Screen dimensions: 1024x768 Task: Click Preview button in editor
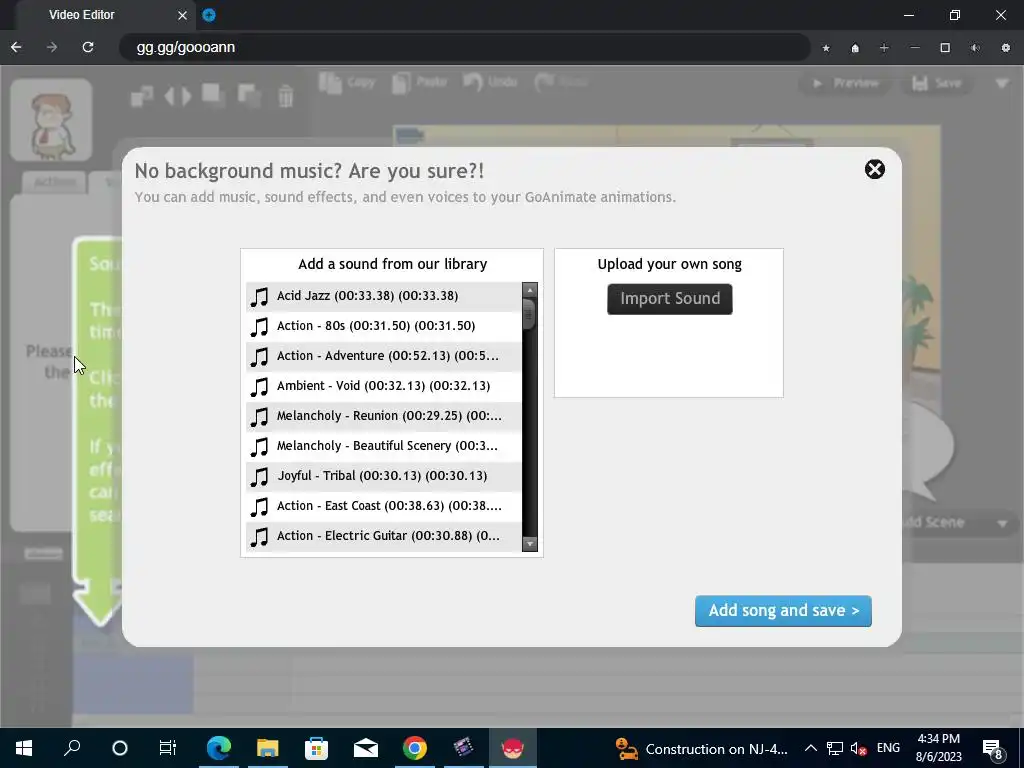tap(846, 84)
